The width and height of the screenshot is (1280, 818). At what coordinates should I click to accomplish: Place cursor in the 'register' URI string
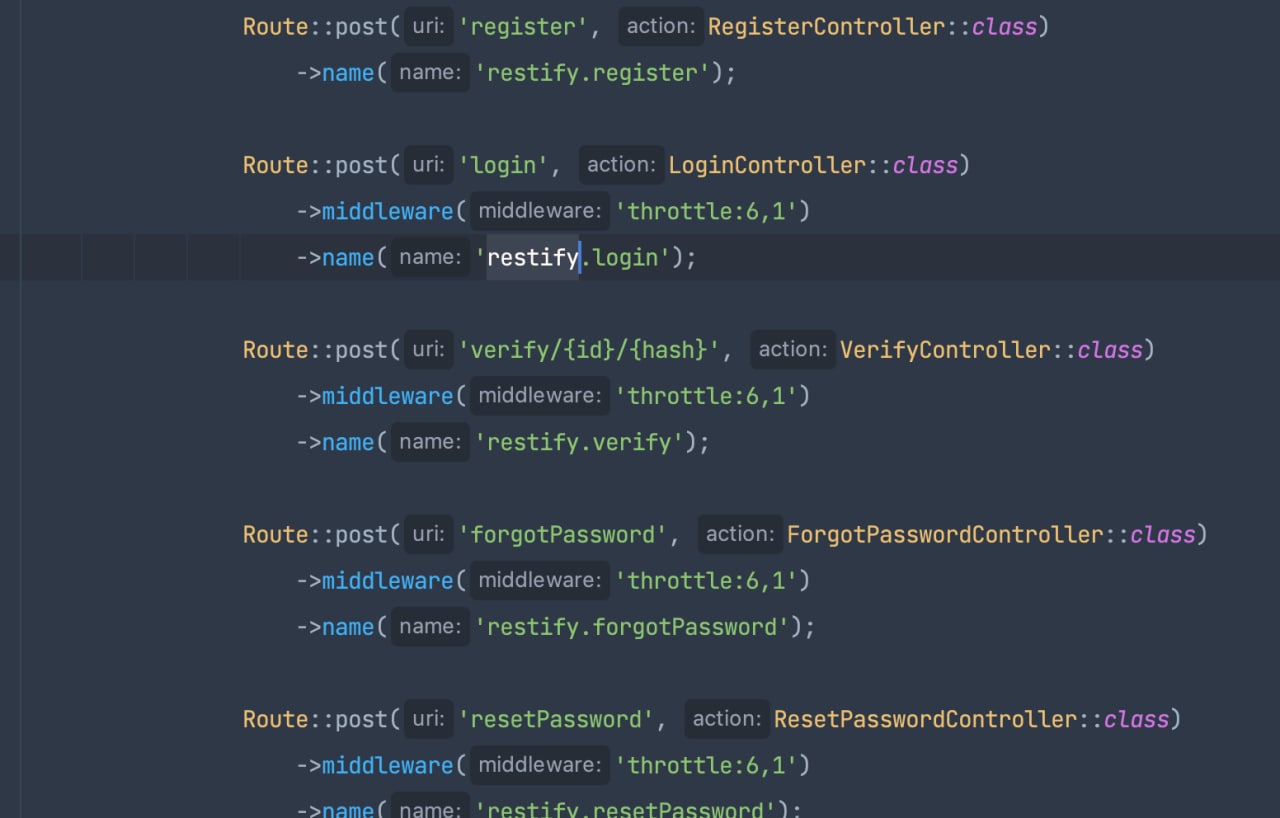coord(524,27)
